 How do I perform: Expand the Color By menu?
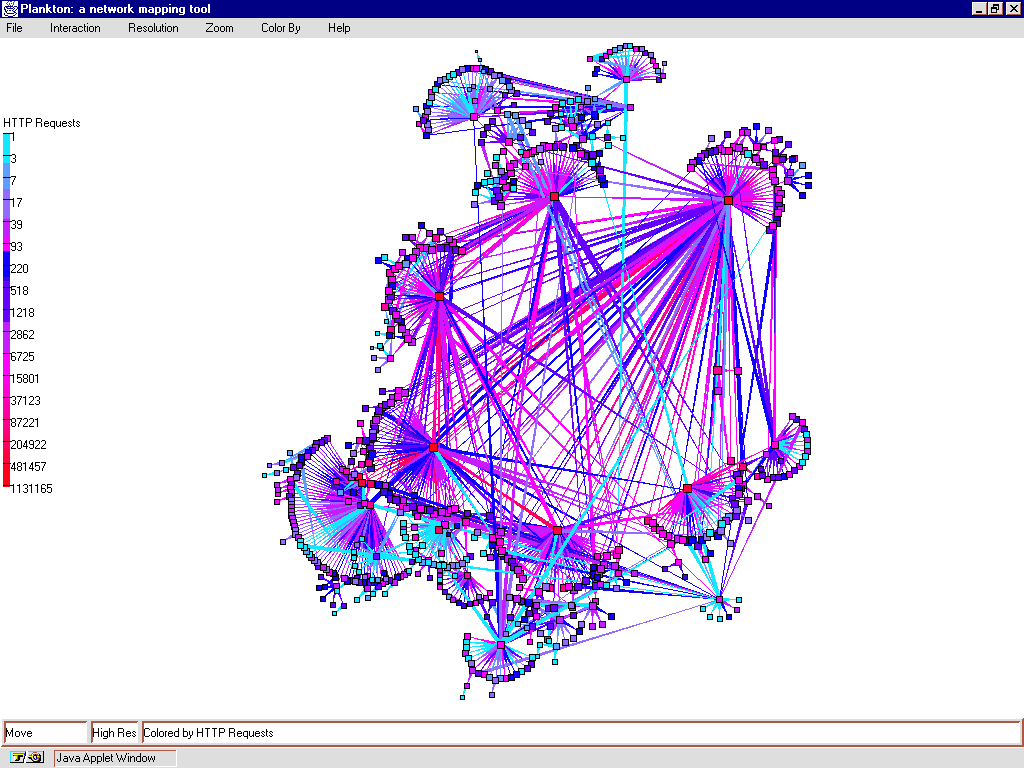(280, 28)
